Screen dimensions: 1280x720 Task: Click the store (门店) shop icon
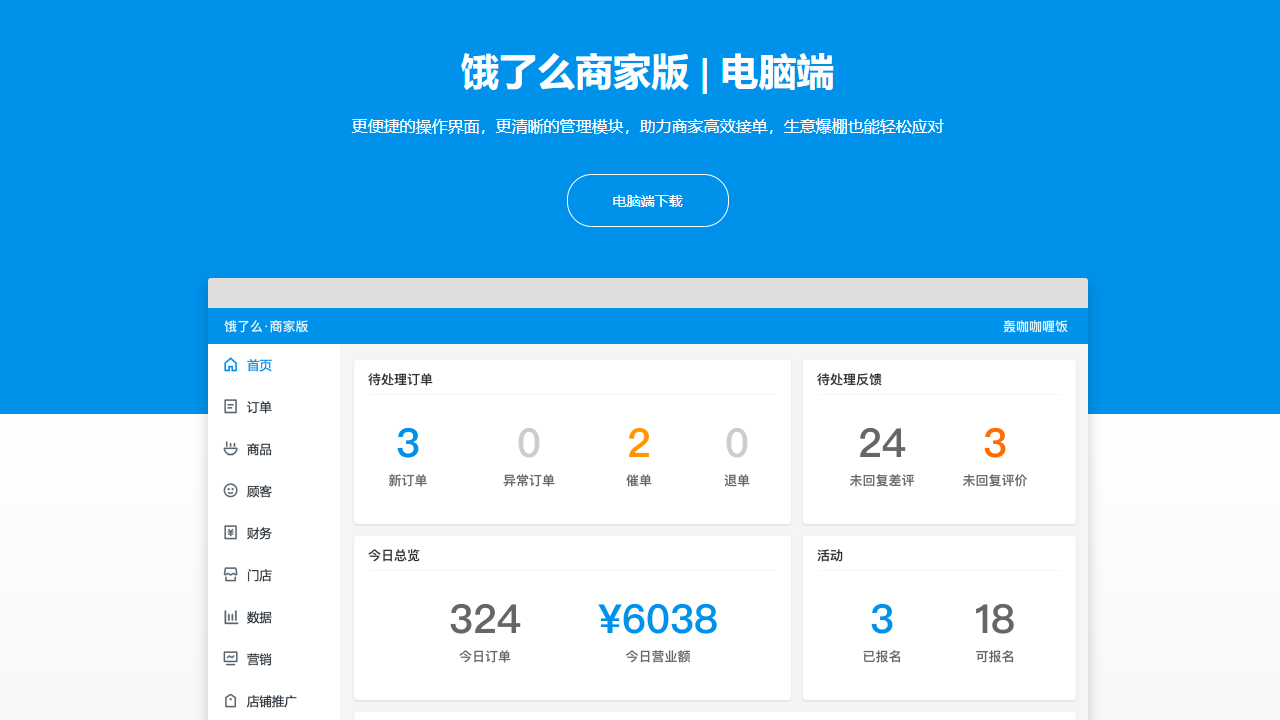click(231, 575)
